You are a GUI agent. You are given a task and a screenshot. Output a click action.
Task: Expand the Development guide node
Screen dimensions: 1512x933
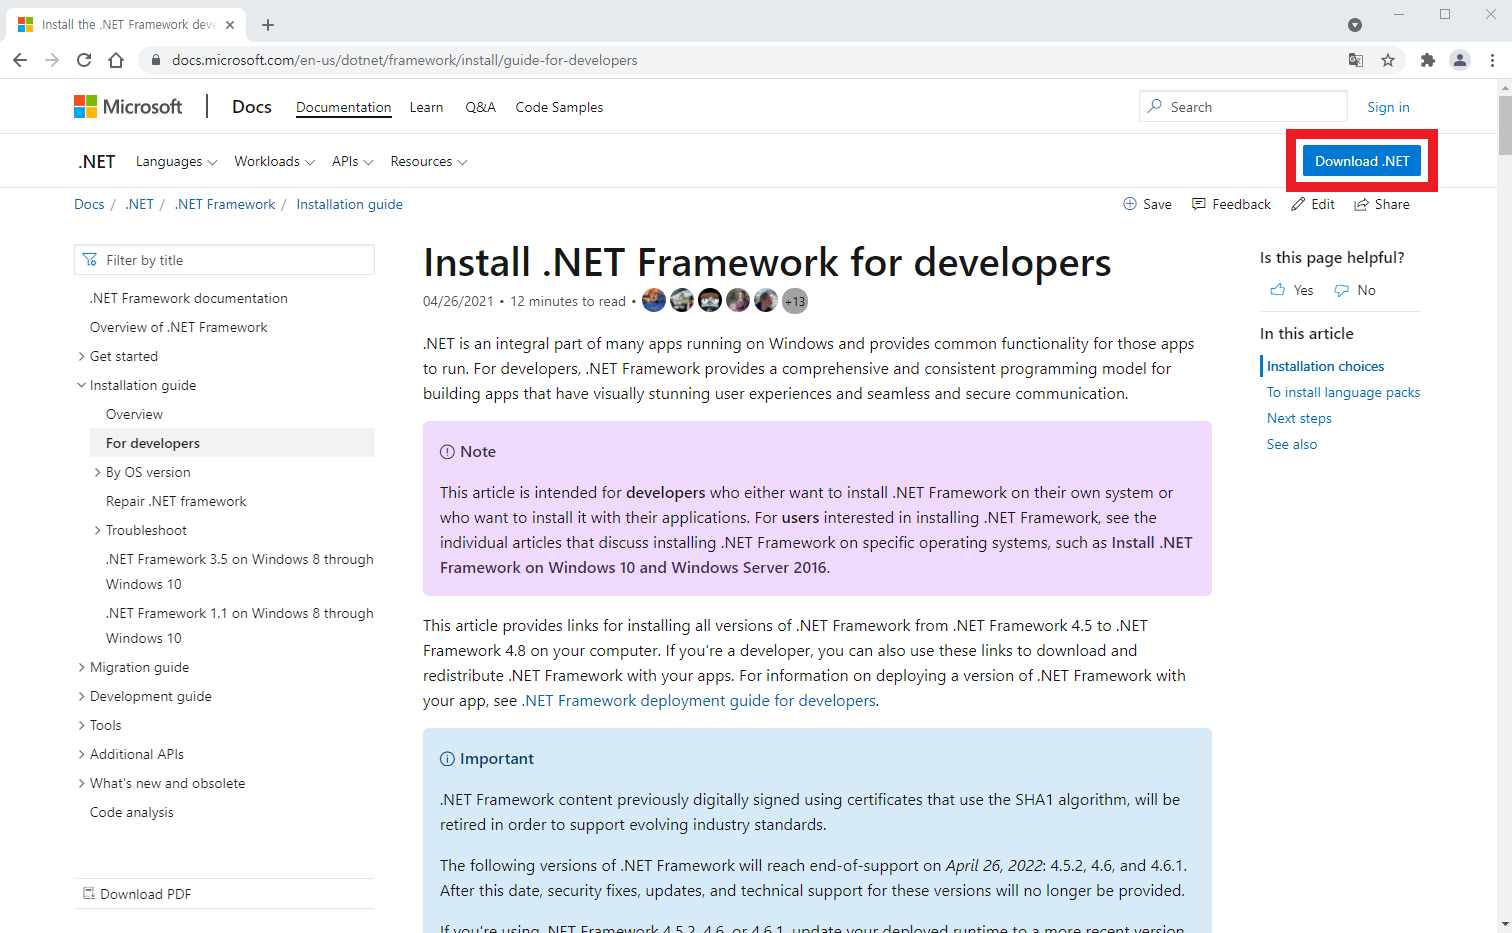(81, 696)
